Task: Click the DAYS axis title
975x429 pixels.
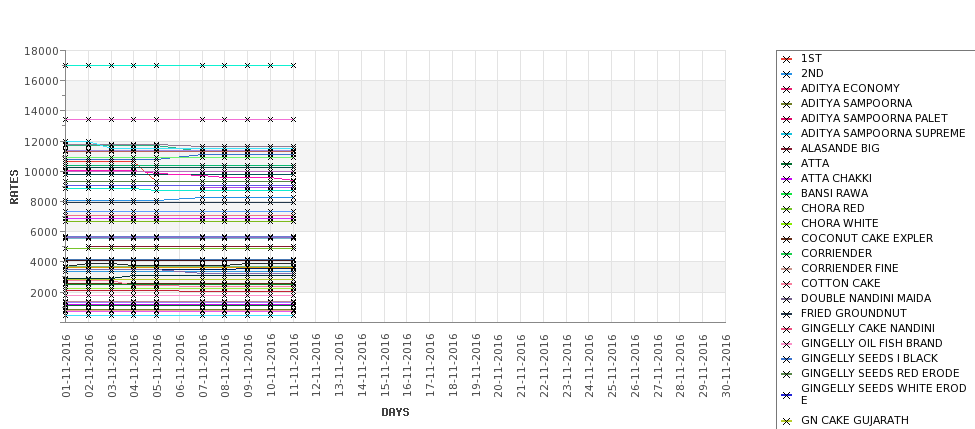Action: pos(395,412)
